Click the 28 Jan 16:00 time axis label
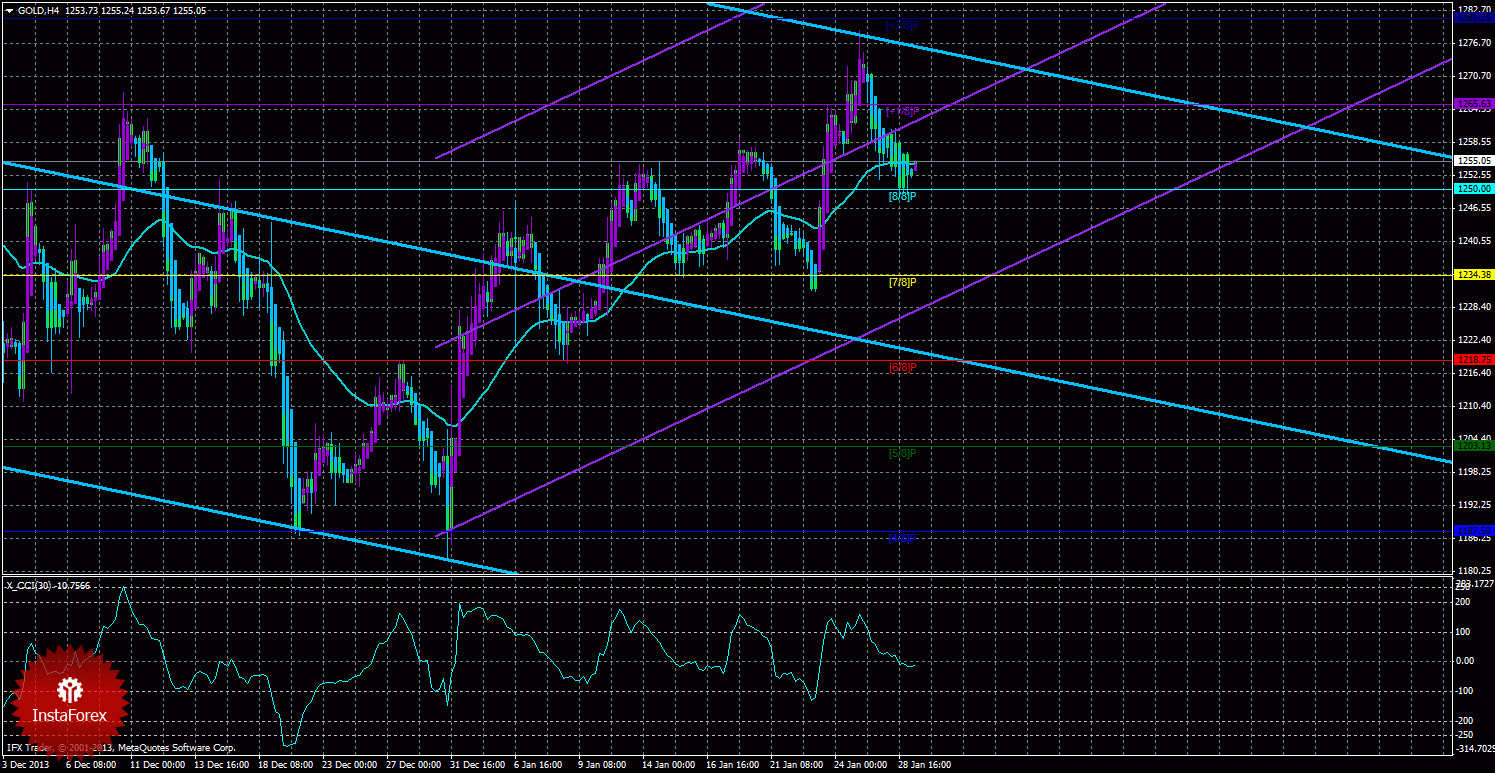Image resolution: width=1495 pixels, height=773 pixels. (923, 765)
